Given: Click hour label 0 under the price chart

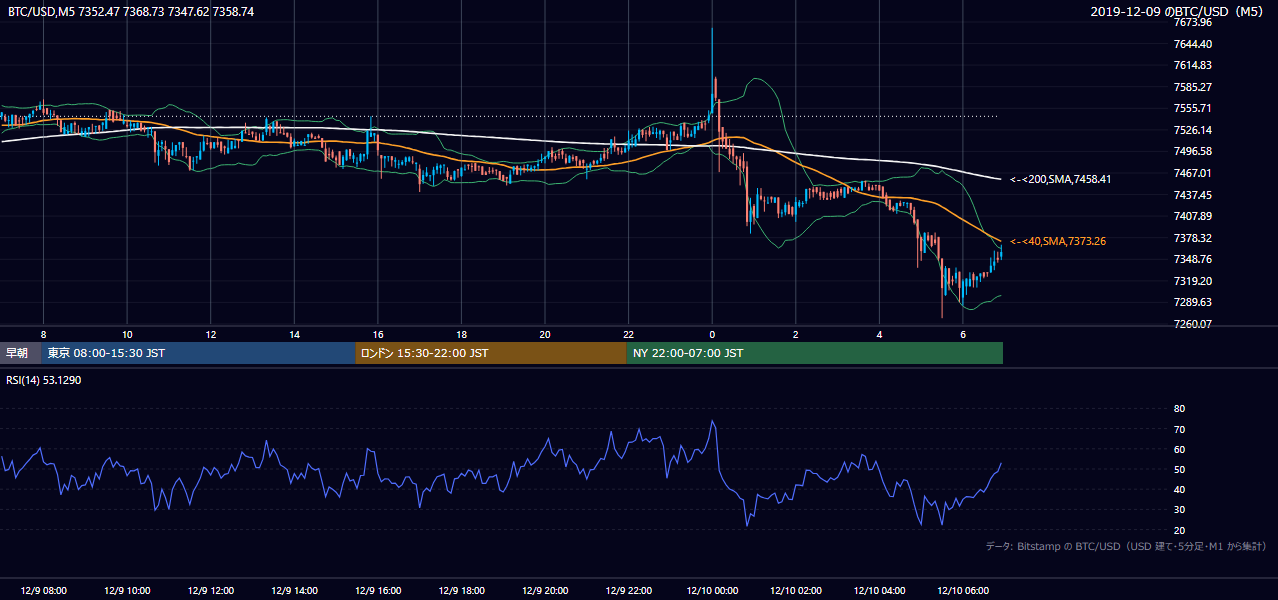Looking at the screenshot, I should tap(712, 334).
